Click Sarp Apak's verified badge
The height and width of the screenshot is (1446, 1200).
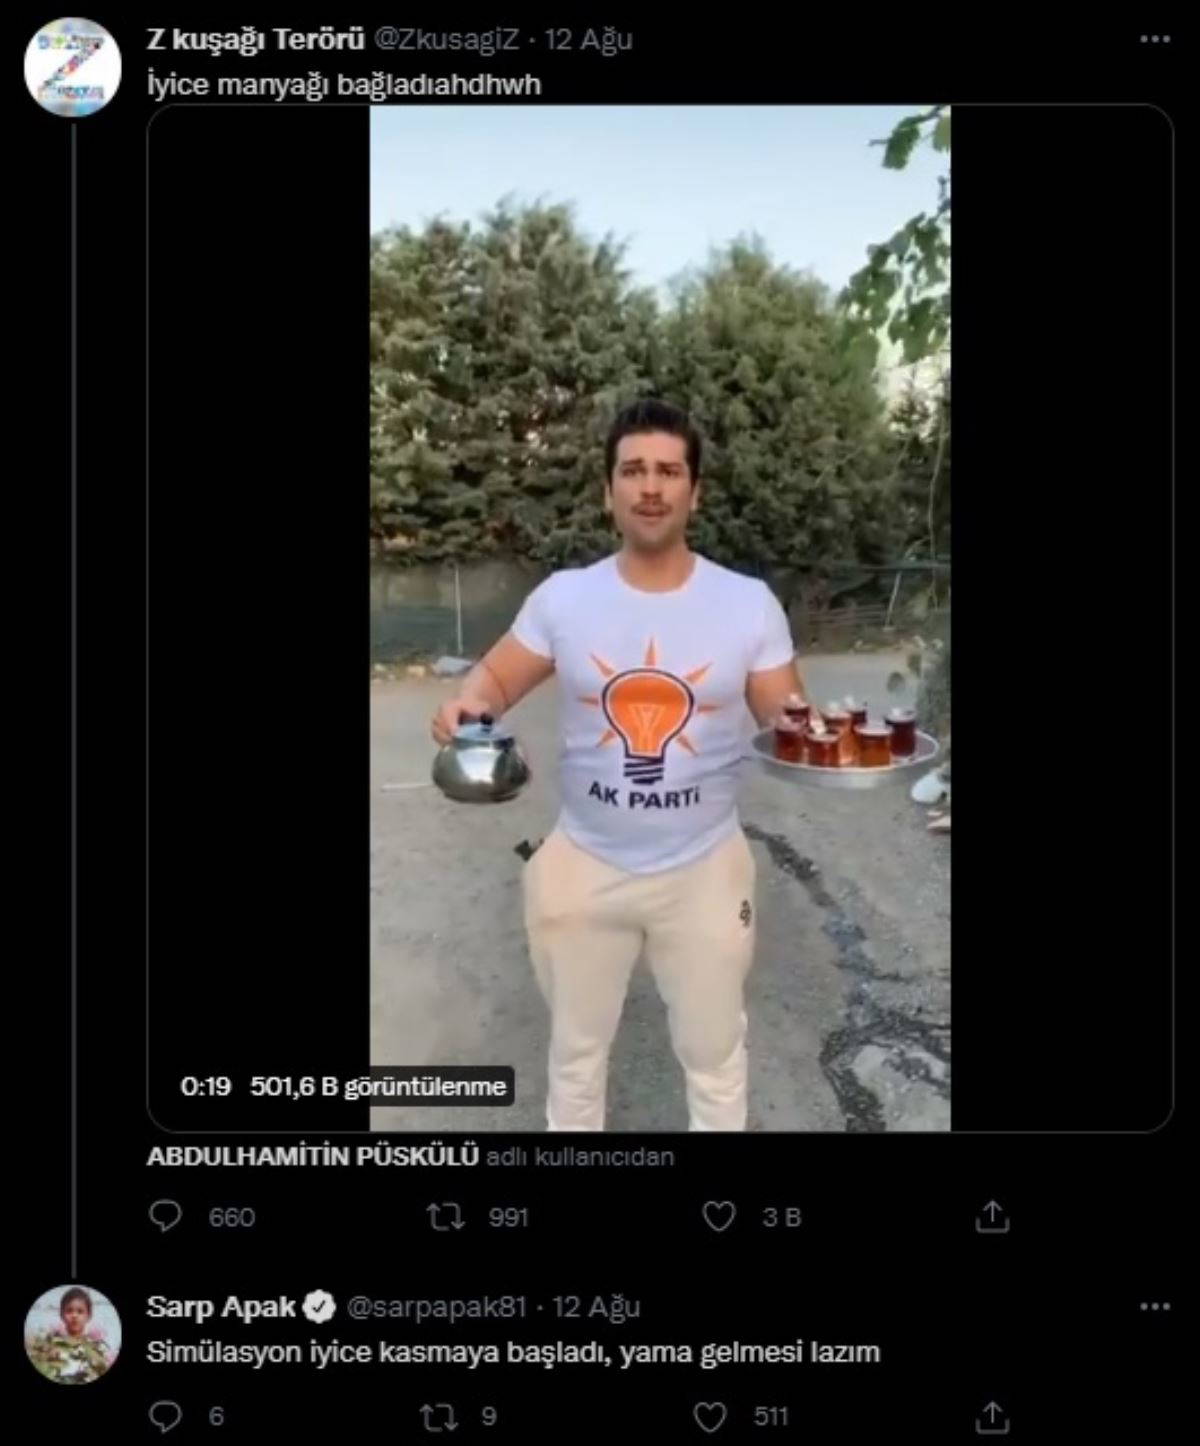coord(320,1306)
